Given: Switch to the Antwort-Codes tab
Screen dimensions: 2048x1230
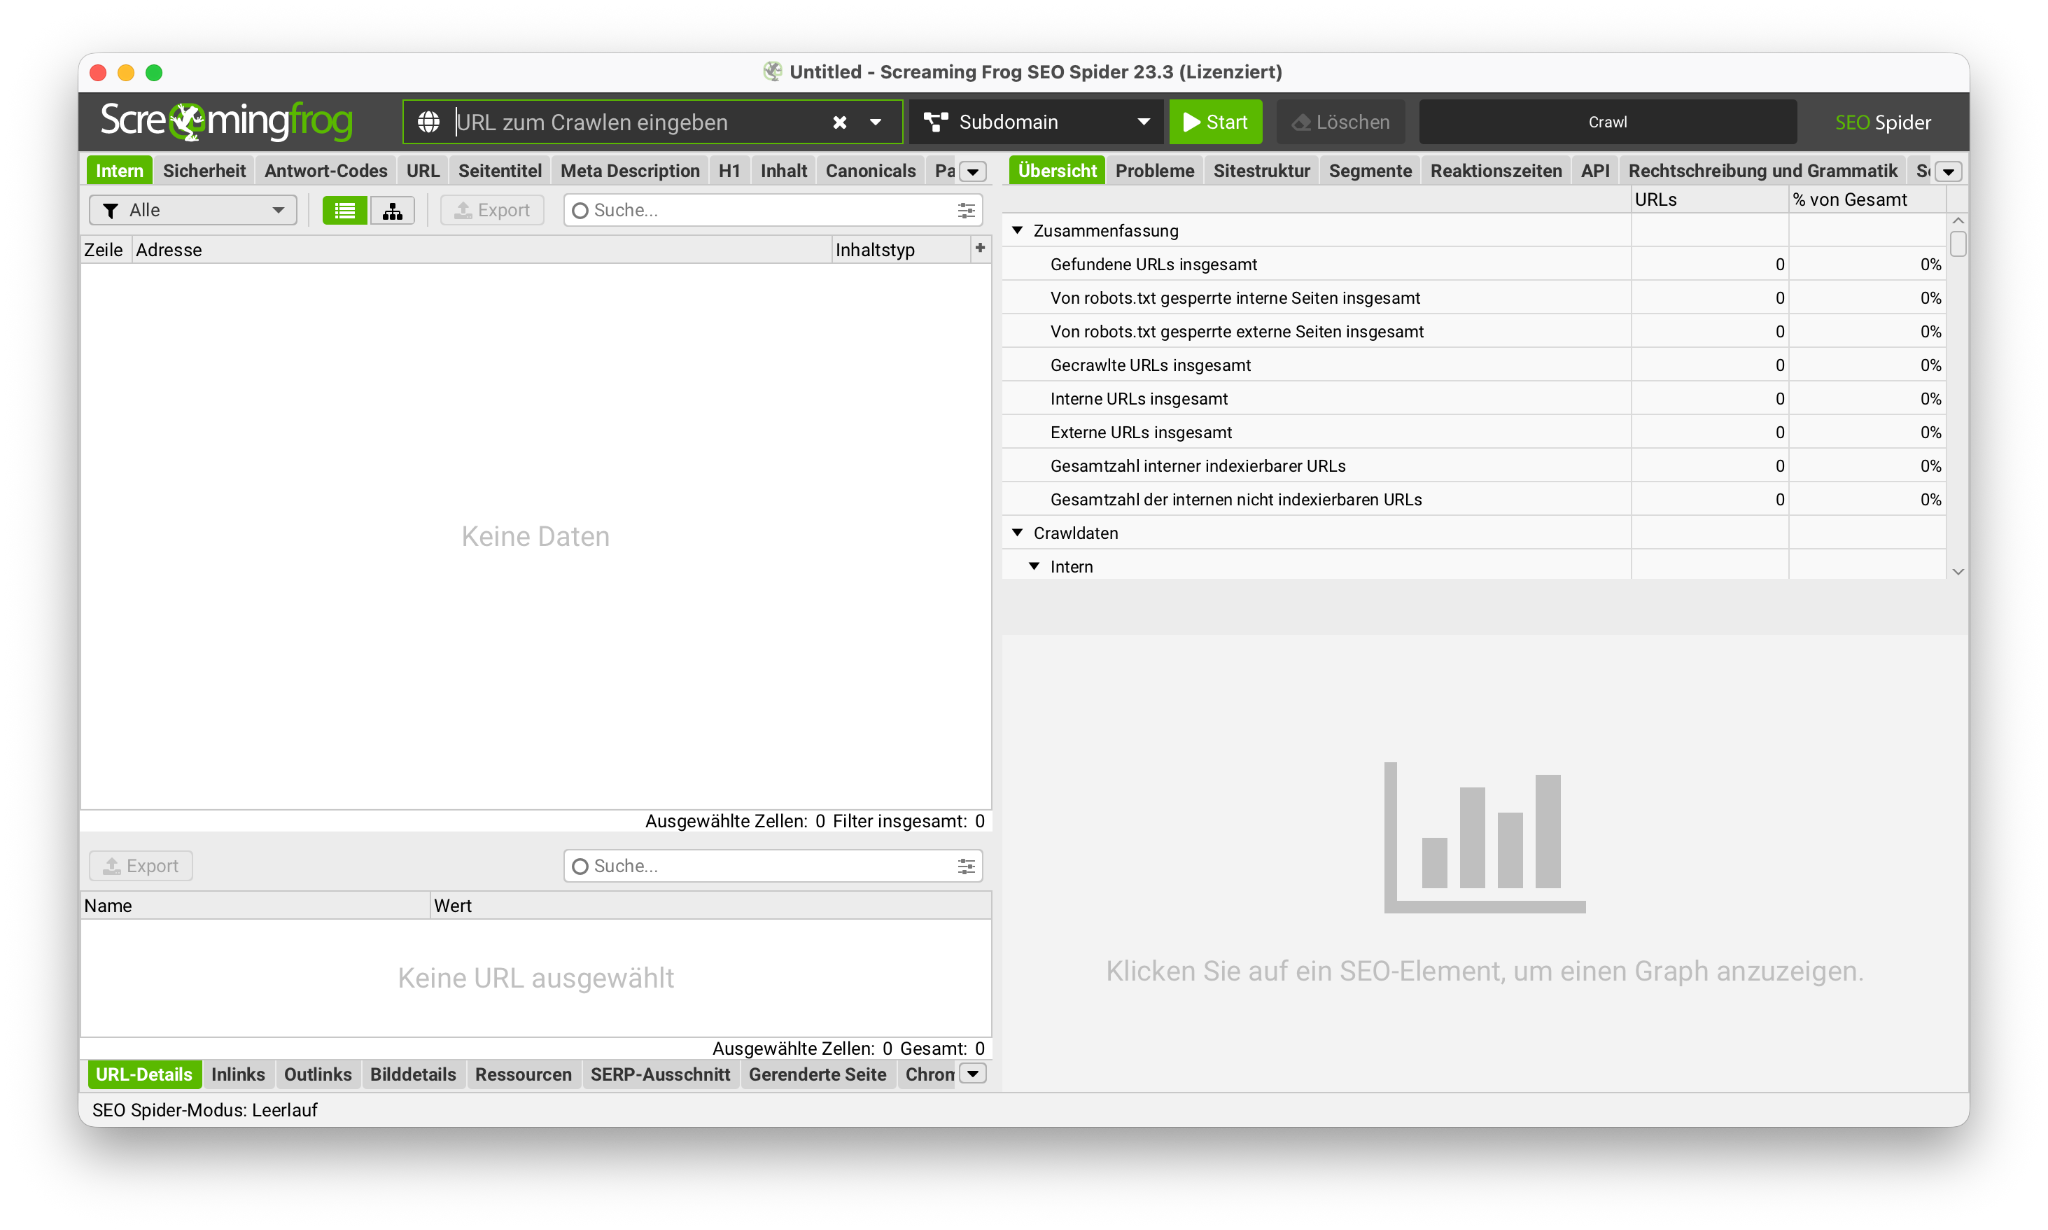Looking at the screenshot, I should 325,171.
